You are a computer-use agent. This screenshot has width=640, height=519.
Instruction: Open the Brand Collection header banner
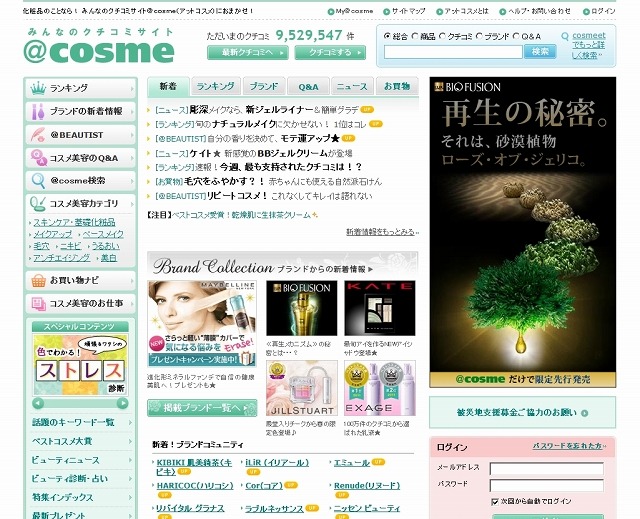click(x=283, y=264)
